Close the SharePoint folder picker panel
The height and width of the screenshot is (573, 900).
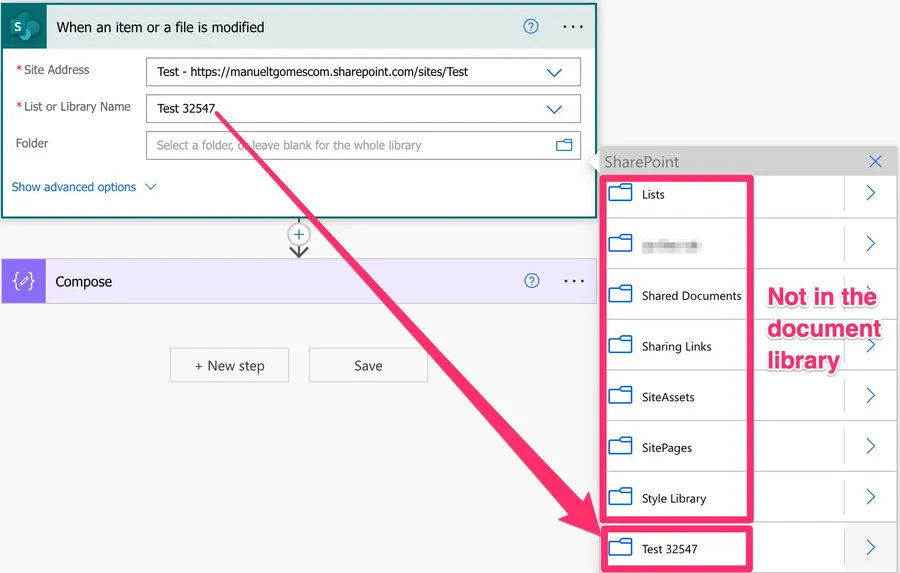click(875, 161)
